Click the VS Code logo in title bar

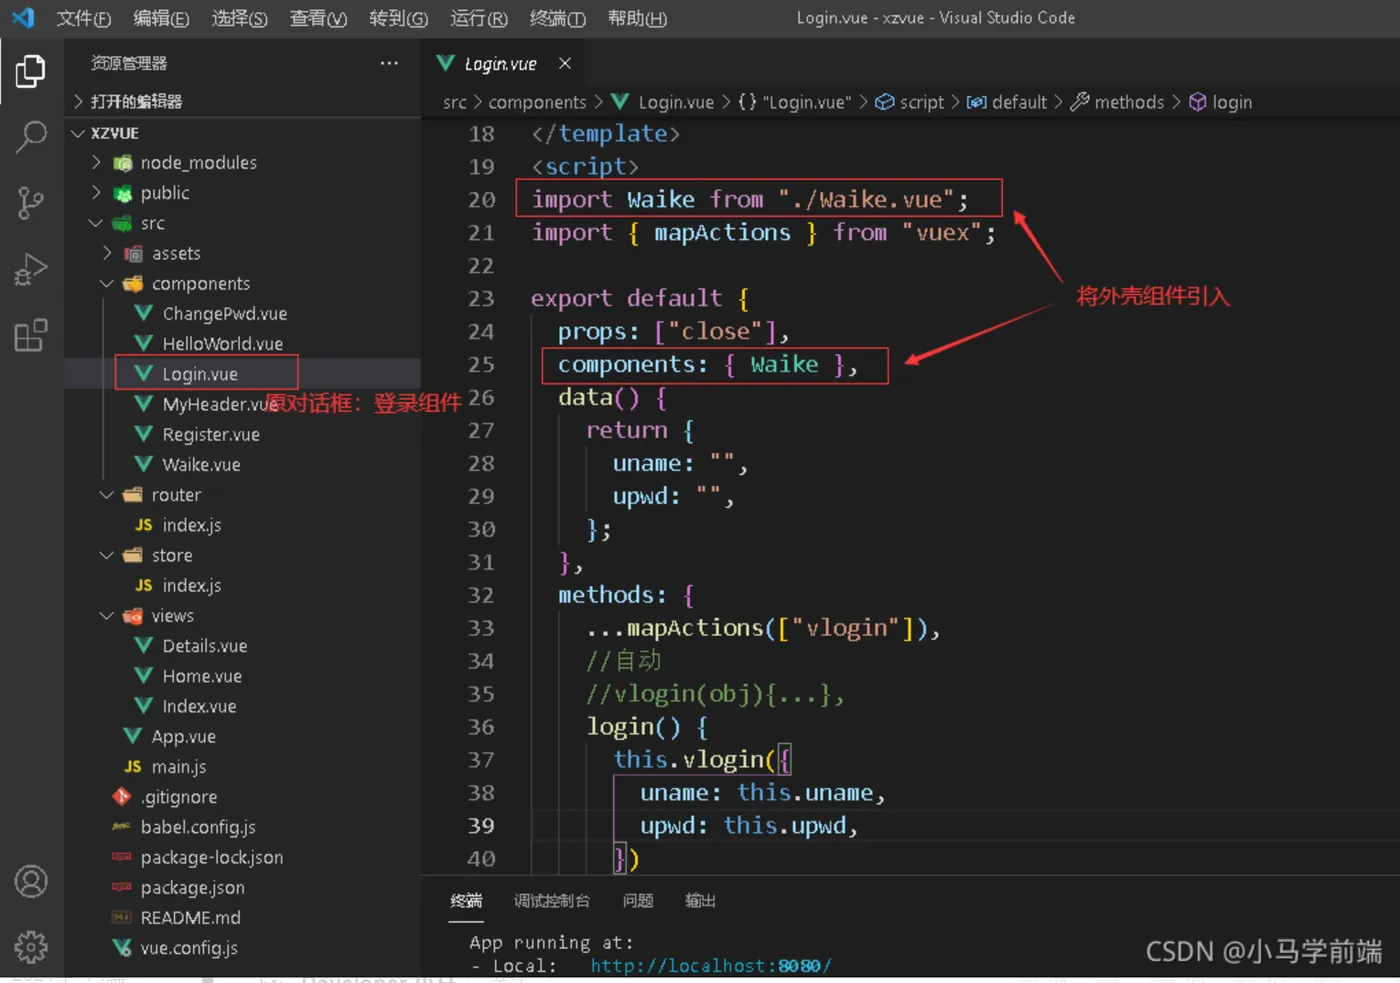(23, 17)
